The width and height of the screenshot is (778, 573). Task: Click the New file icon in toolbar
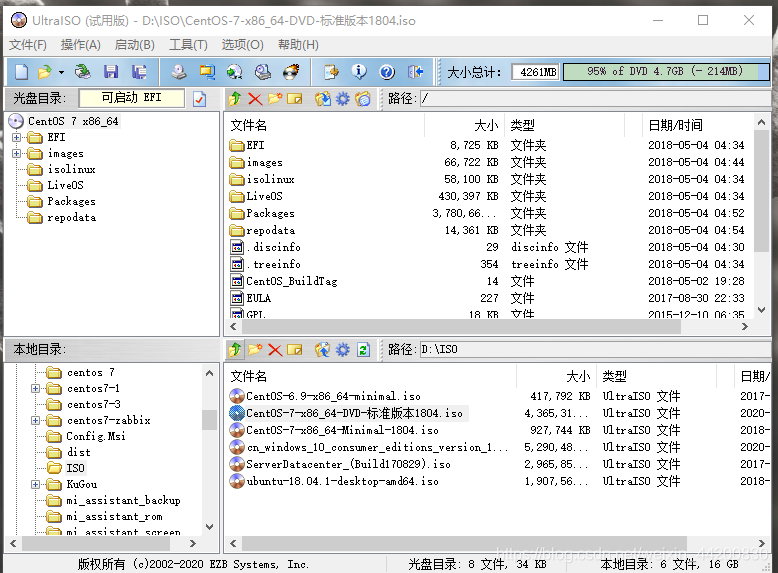pyautogui.click(x=21, y=72)
